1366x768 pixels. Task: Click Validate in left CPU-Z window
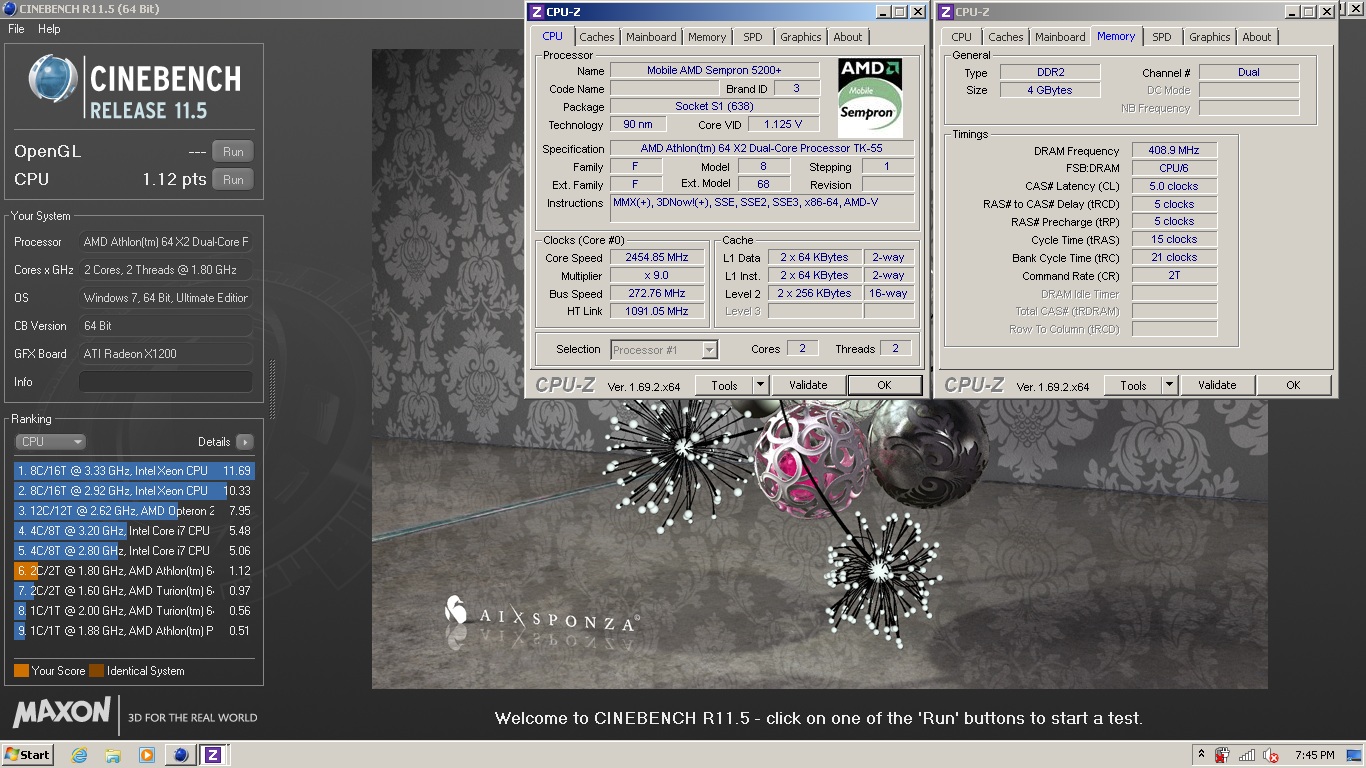tap(808, 385)
